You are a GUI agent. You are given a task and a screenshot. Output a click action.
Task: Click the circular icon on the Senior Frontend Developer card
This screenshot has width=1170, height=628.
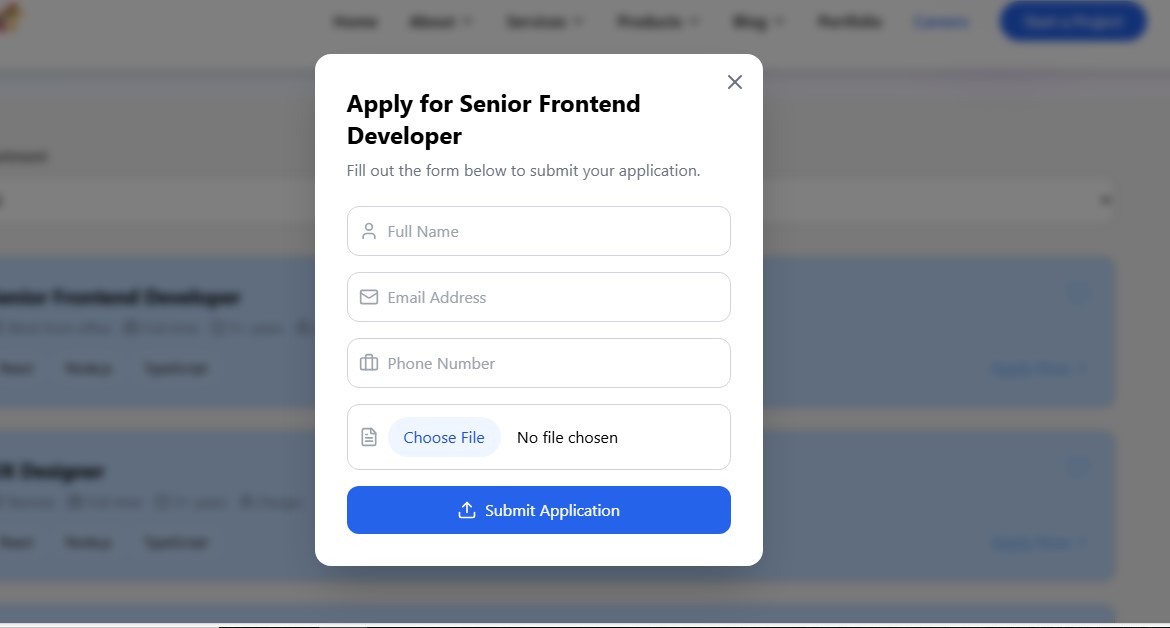coord(1078,293)
